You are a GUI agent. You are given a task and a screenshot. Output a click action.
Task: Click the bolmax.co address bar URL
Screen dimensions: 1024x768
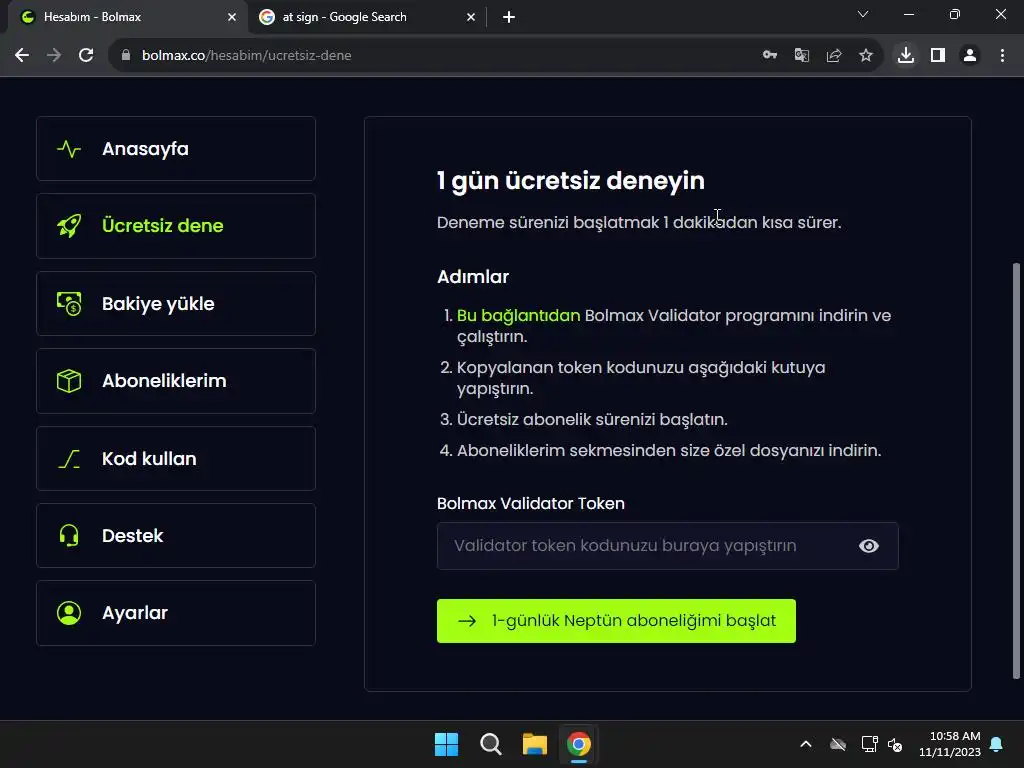coord(247,56)
